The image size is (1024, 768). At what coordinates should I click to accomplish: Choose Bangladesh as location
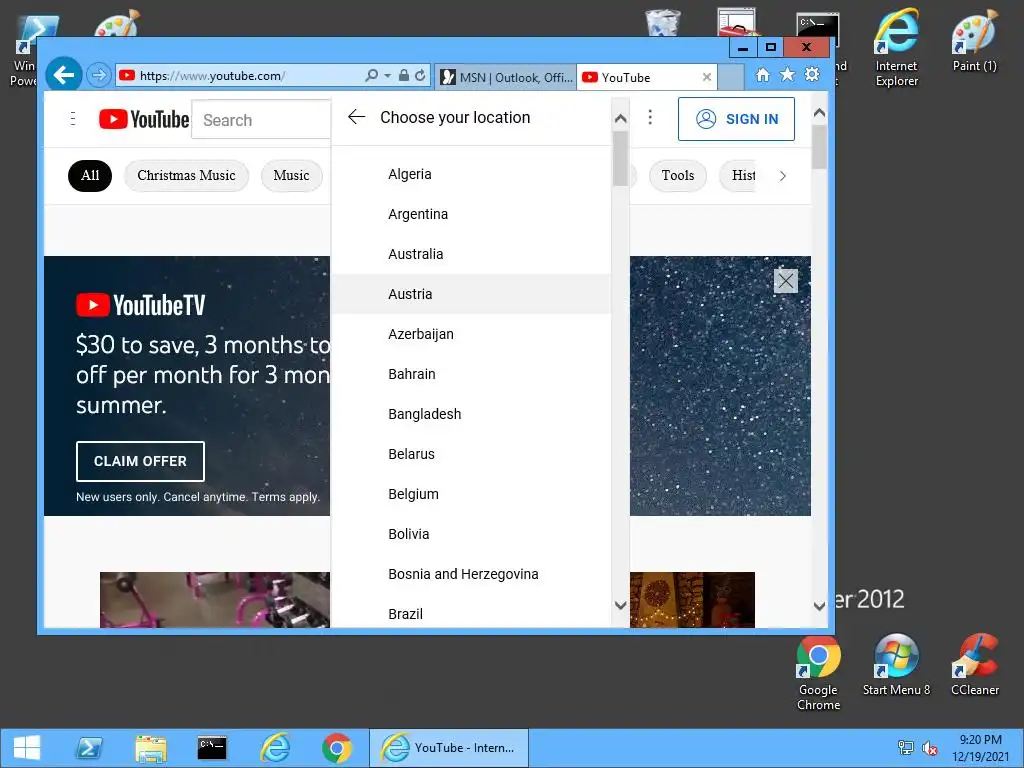tap(471, 414)
